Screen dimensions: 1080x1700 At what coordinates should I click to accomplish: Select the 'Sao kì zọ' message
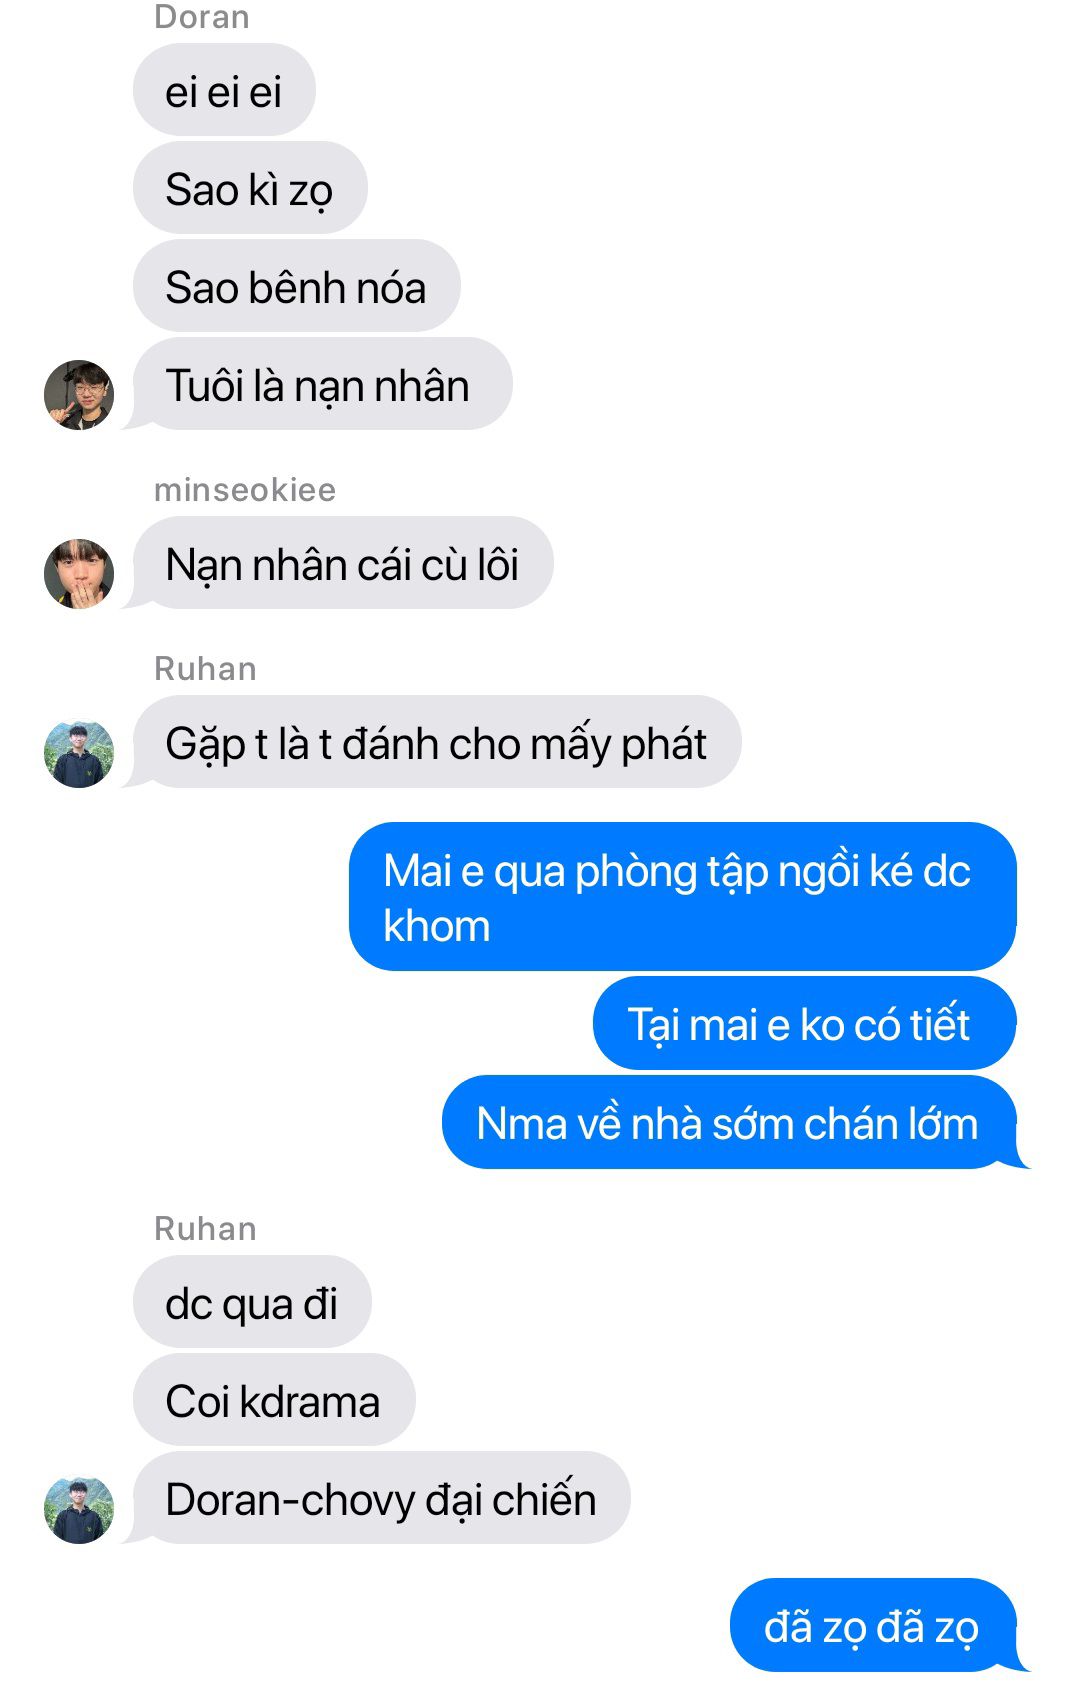(250, 188)
